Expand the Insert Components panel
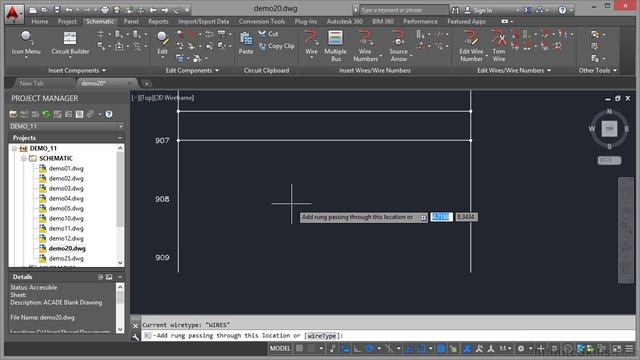640x360 pixels. [x=77, y=71]
